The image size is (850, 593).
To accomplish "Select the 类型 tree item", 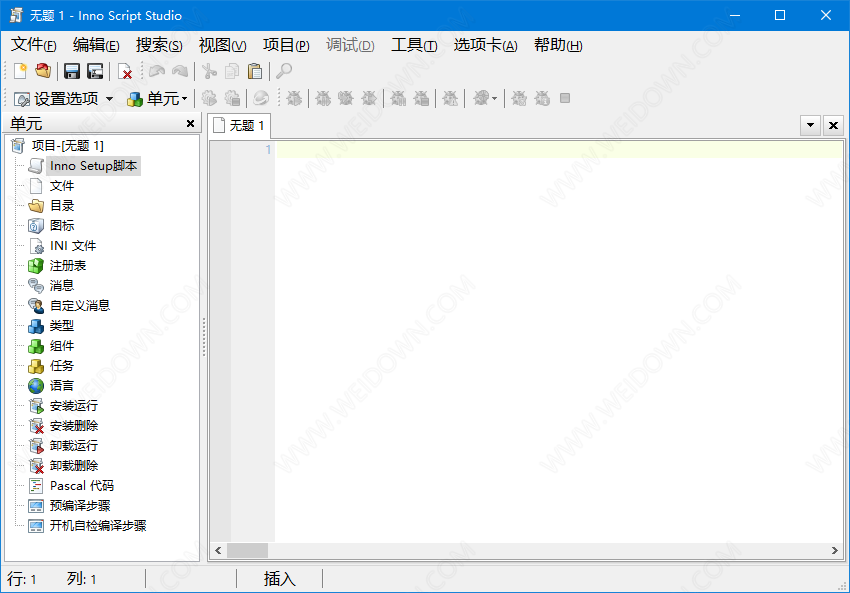I will pyautogui.click(x=62, y=326).
